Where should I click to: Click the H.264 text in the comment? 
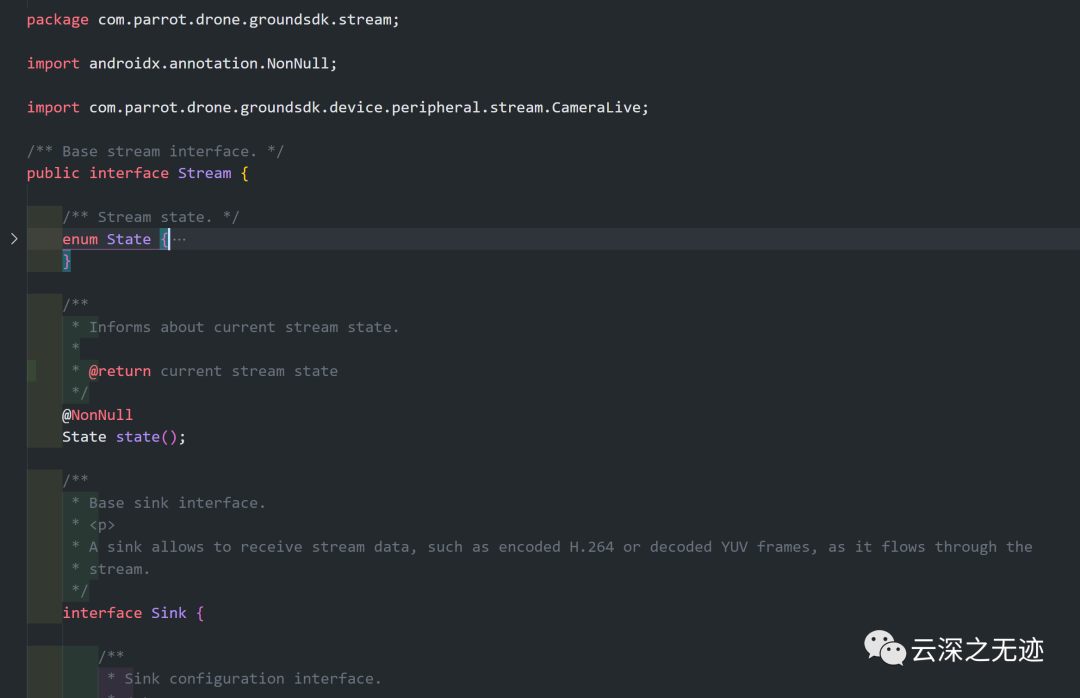tap(592, 547)
